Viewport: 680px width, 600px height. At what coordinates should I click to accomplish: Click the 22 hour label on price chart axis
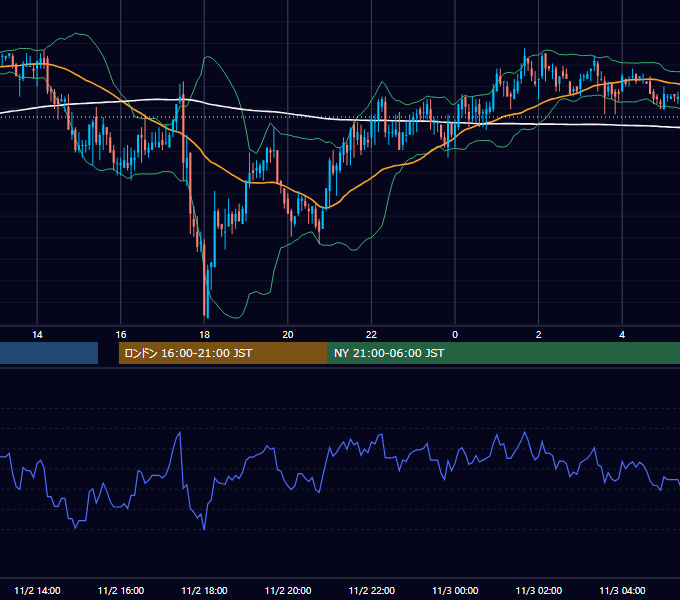point(371,335)
